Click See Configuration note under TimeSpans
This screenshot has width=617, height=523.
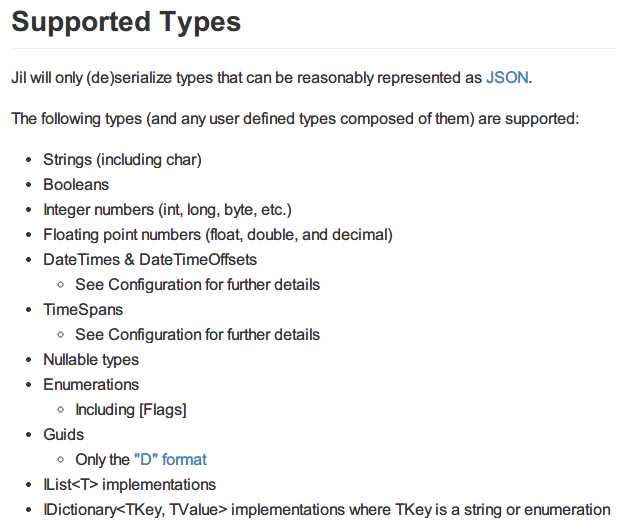197,334
